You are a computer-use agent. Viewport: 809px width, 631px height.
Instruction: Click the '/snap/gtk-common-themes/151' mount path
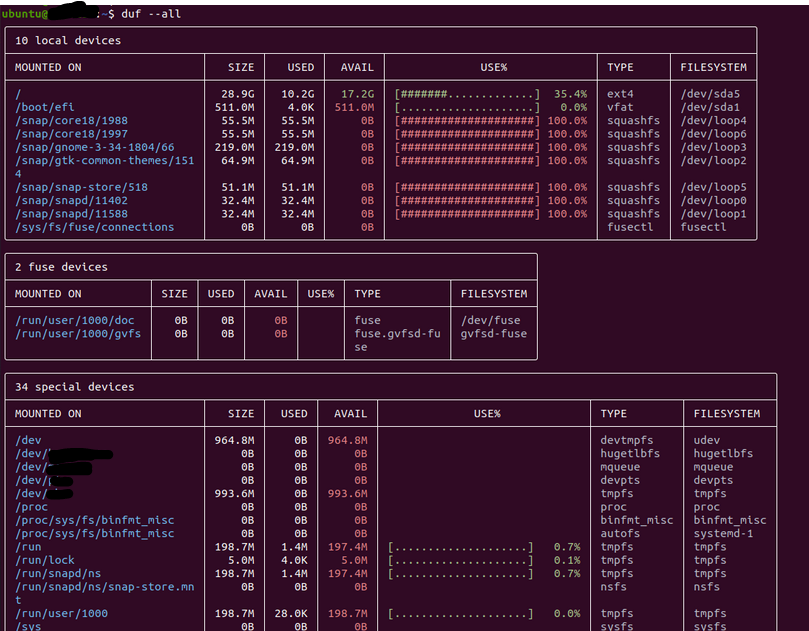[x=105, y=160]
